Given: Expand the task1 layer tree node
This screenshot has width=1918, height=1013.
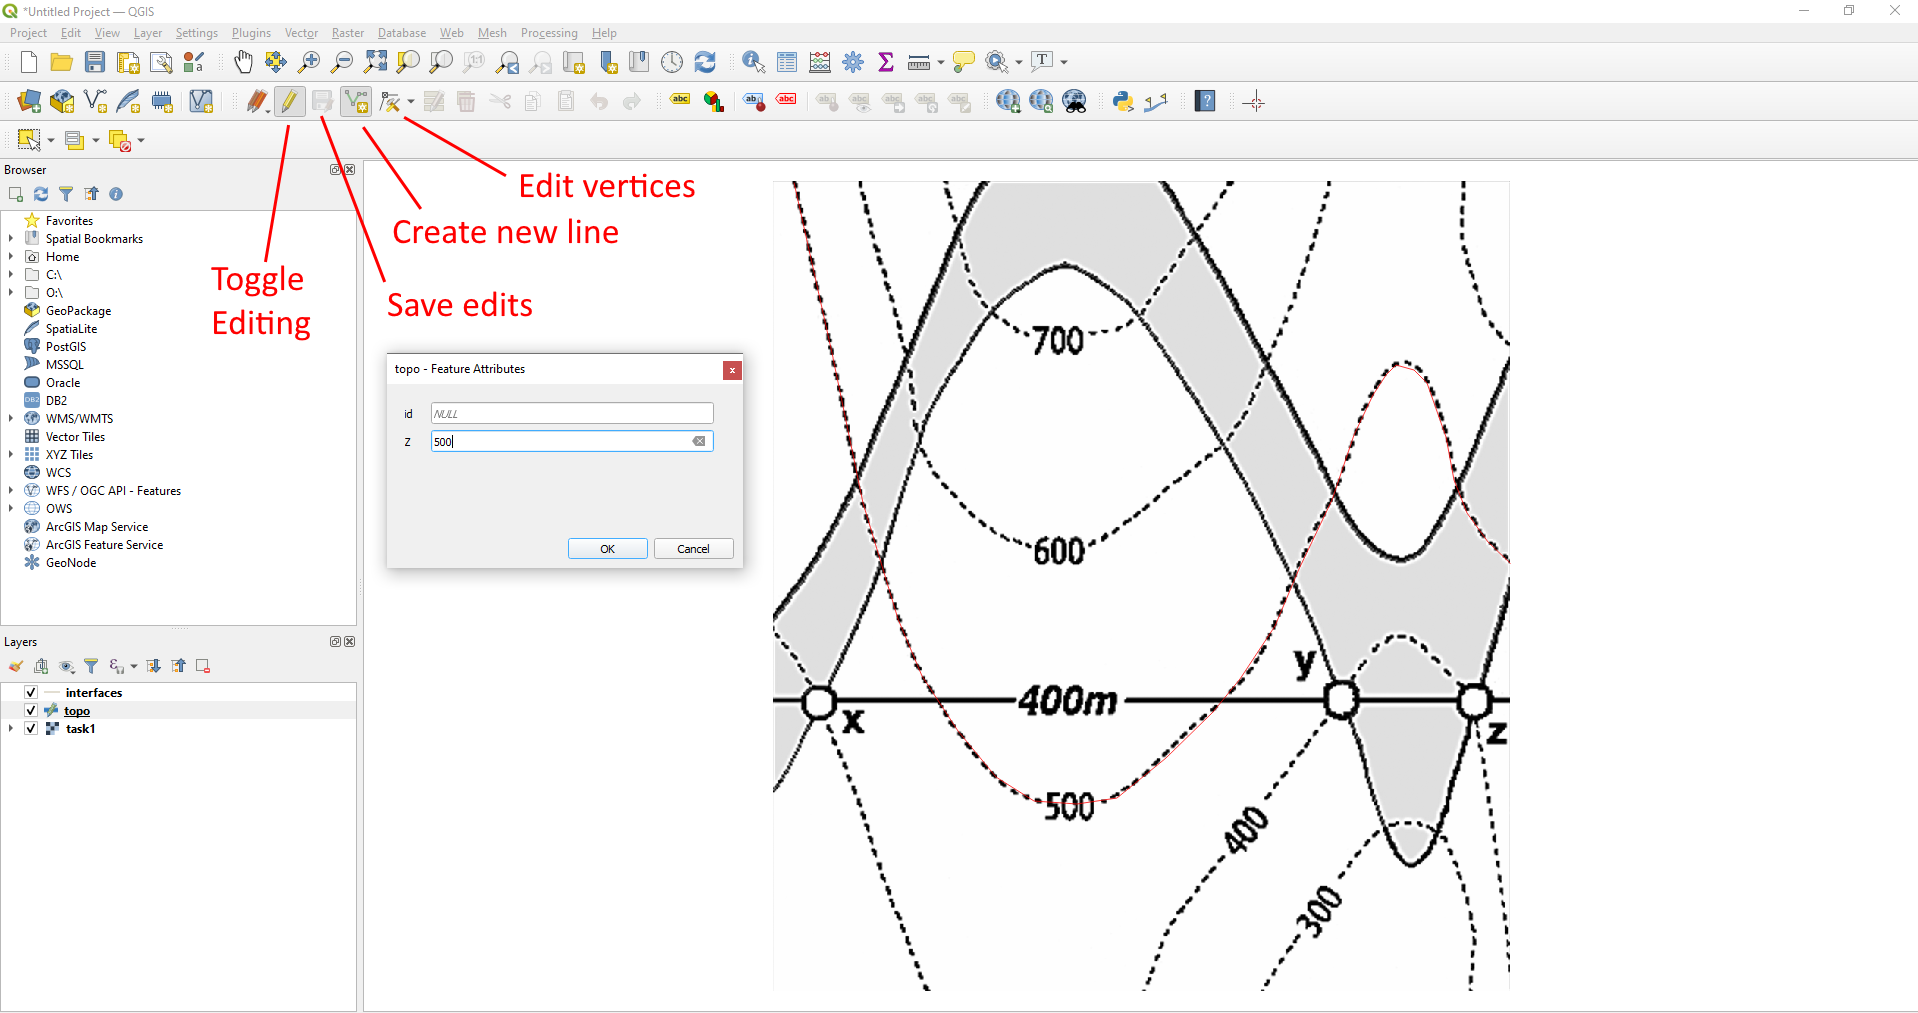Looking at the screenshot, I should (x=11, y=728).
